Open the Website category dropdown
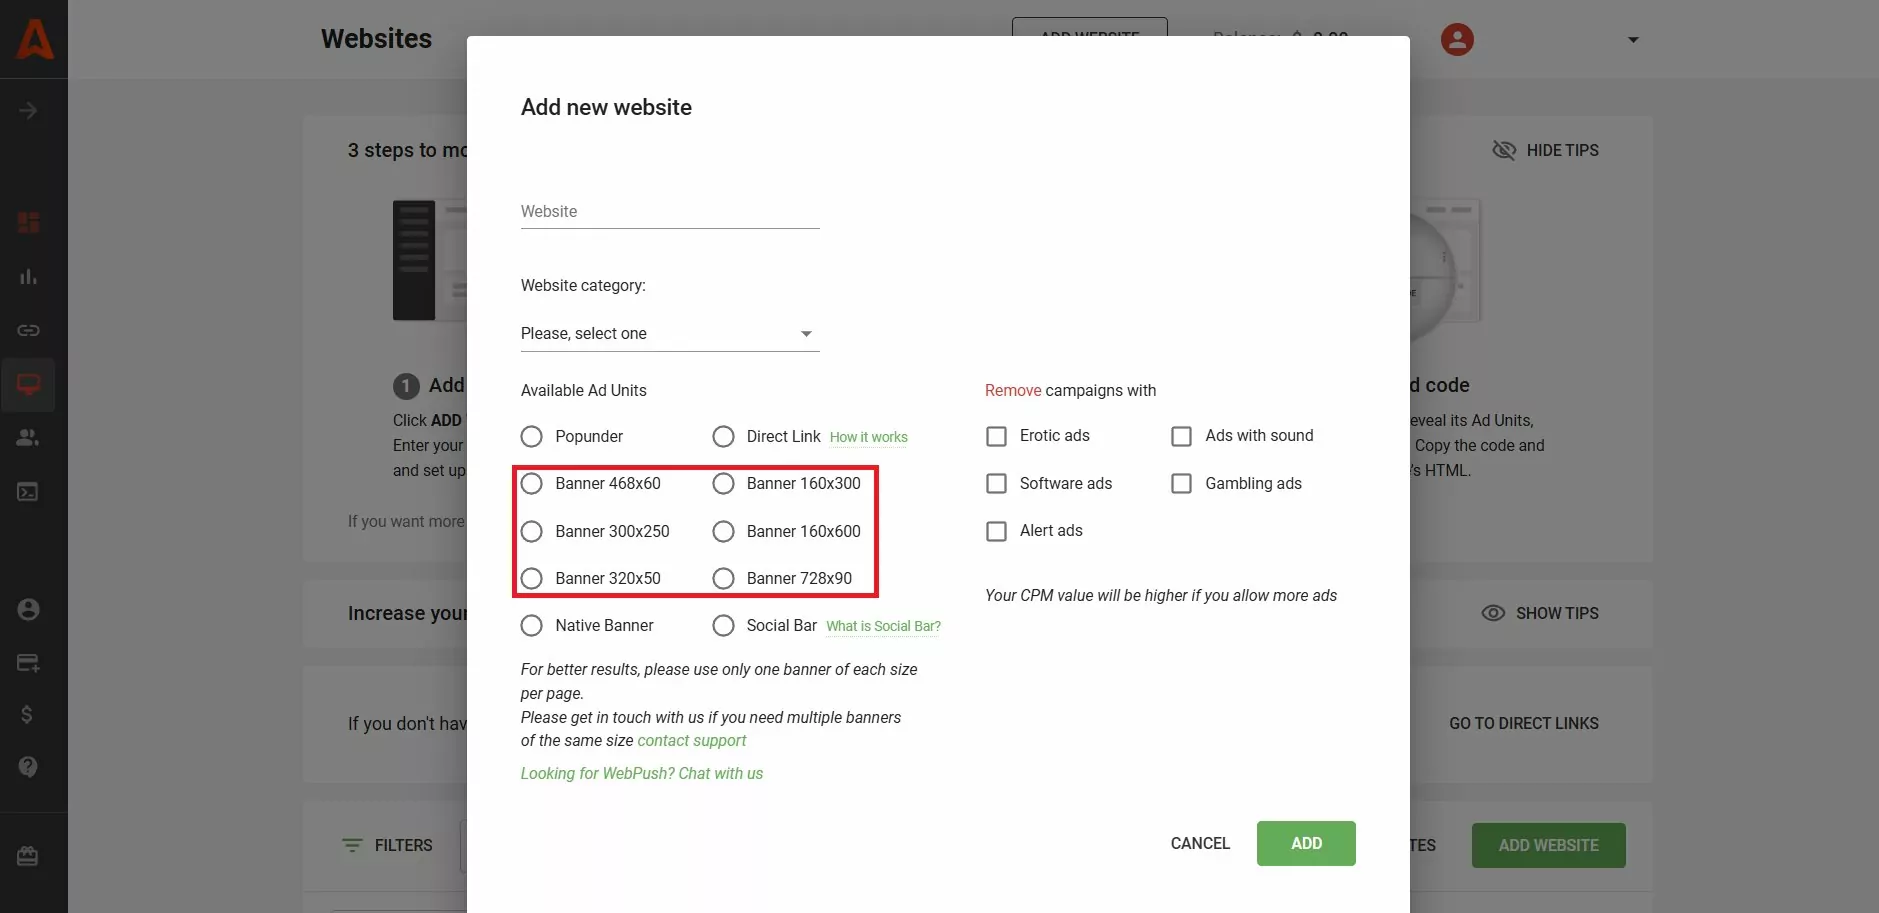Image resolution: width=1879 pixels, height=913 pixels. [x=668, y=333]
